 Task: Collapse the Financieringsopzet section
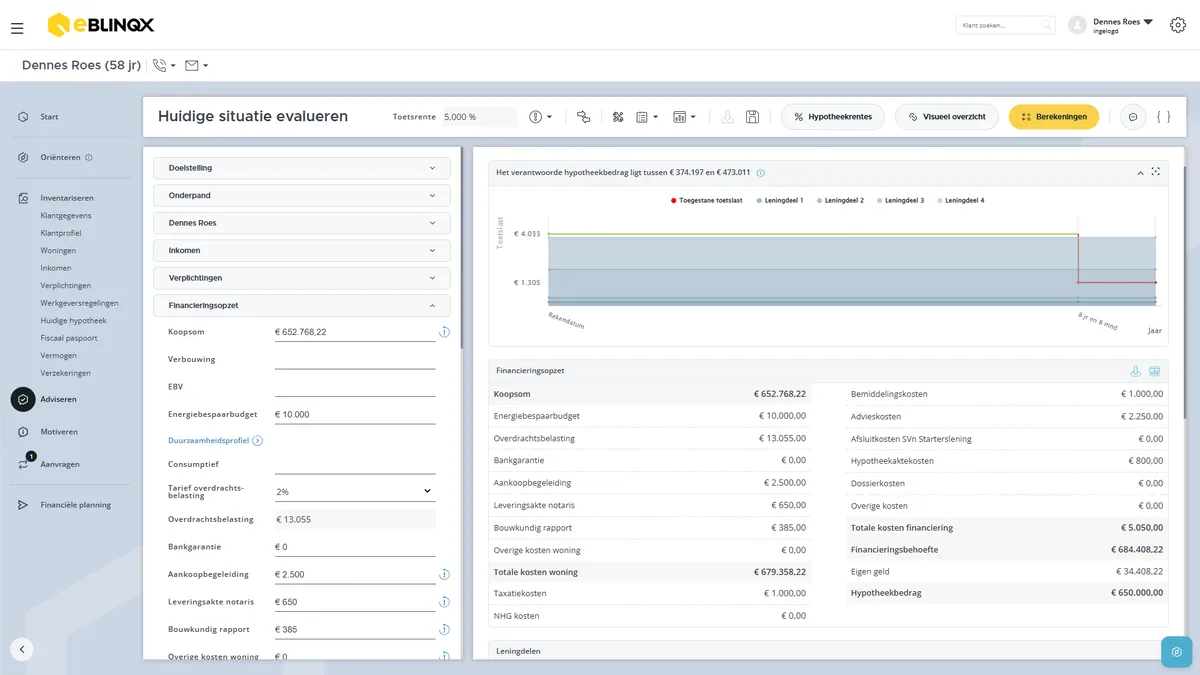tap(302, 306)
